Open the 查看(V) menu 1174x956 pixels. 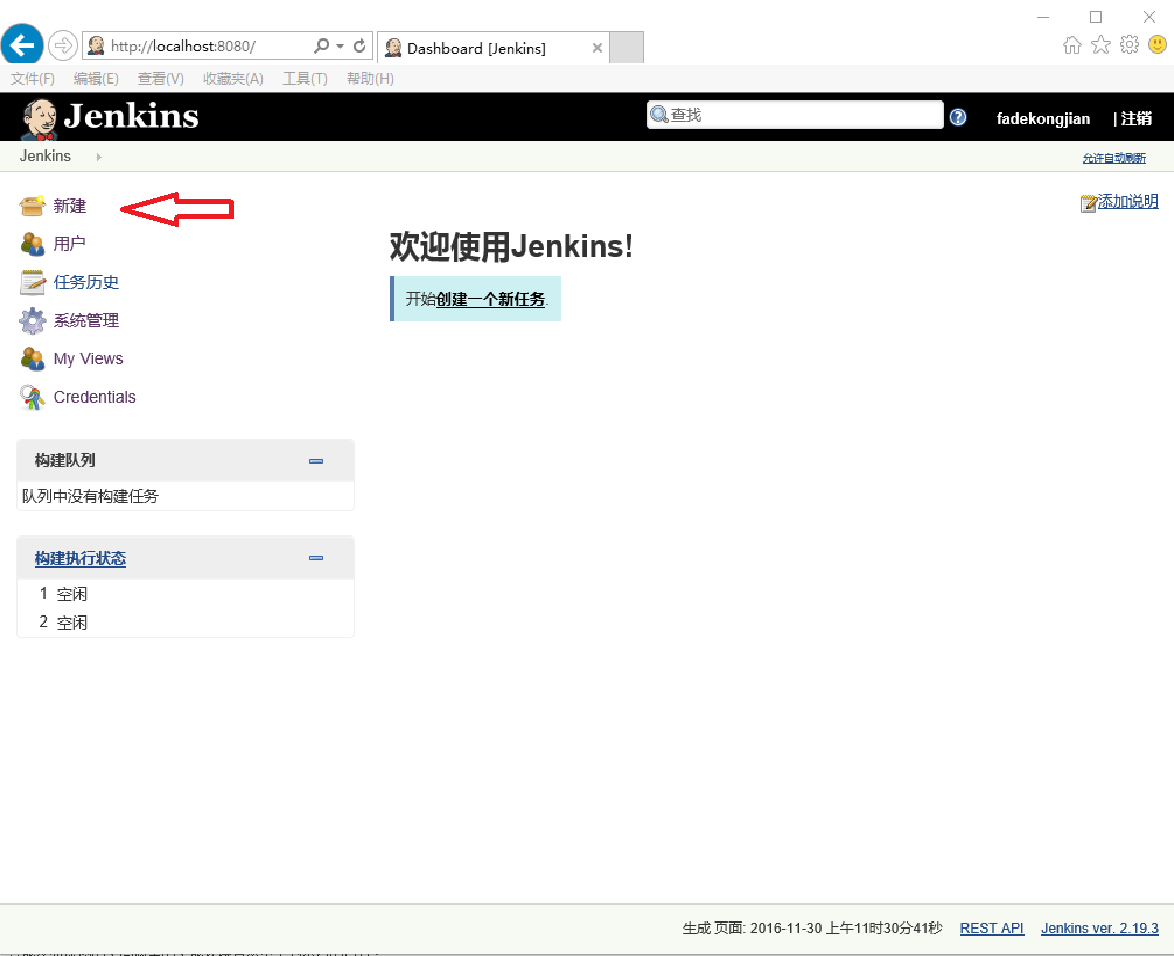160,79
